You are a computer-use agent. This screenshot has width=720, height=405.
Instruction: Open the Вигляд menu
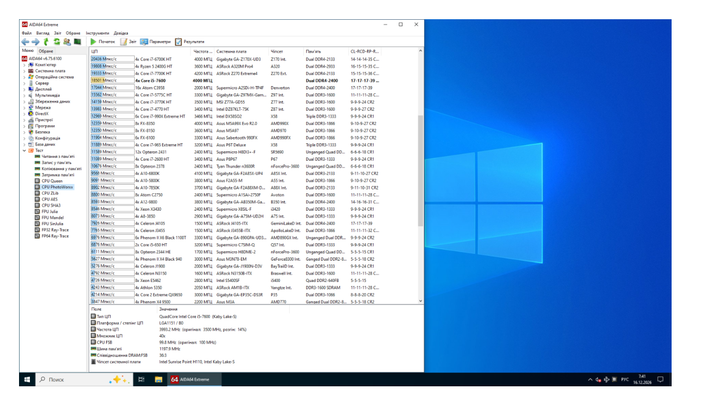click(43, 33)
